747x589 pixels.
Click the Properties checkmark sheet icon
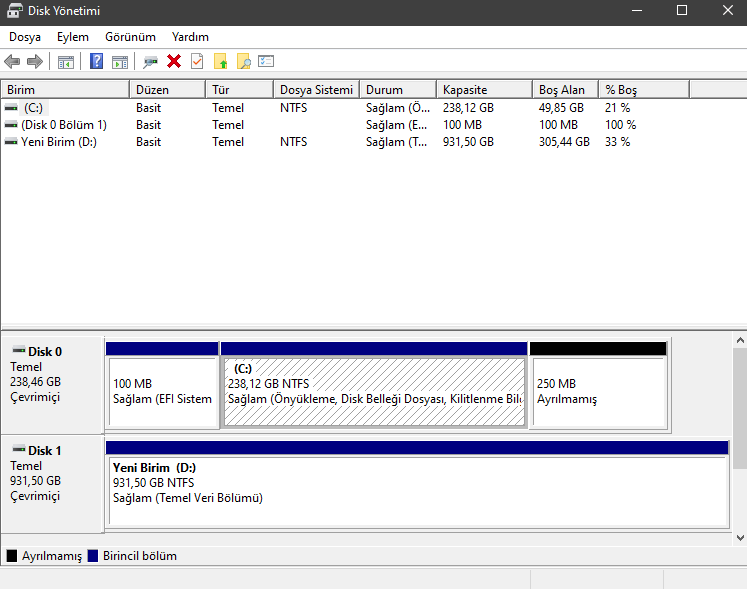[197, 61]
